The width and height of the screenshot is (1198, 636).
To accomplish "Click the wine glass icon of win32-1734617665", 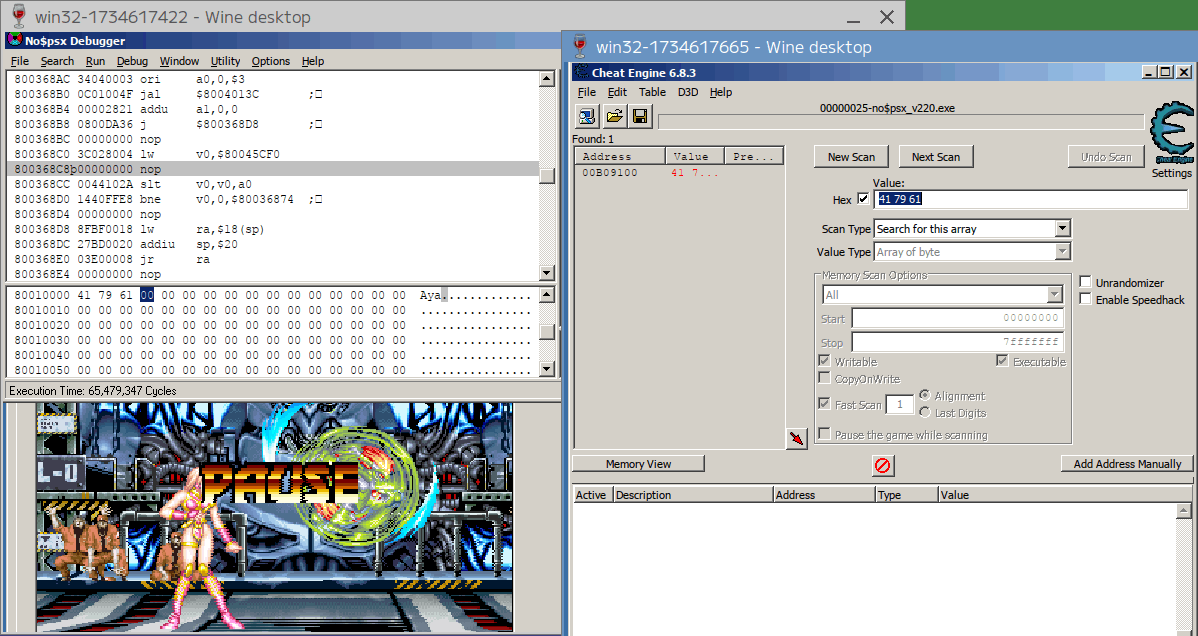I will (579, 47).
